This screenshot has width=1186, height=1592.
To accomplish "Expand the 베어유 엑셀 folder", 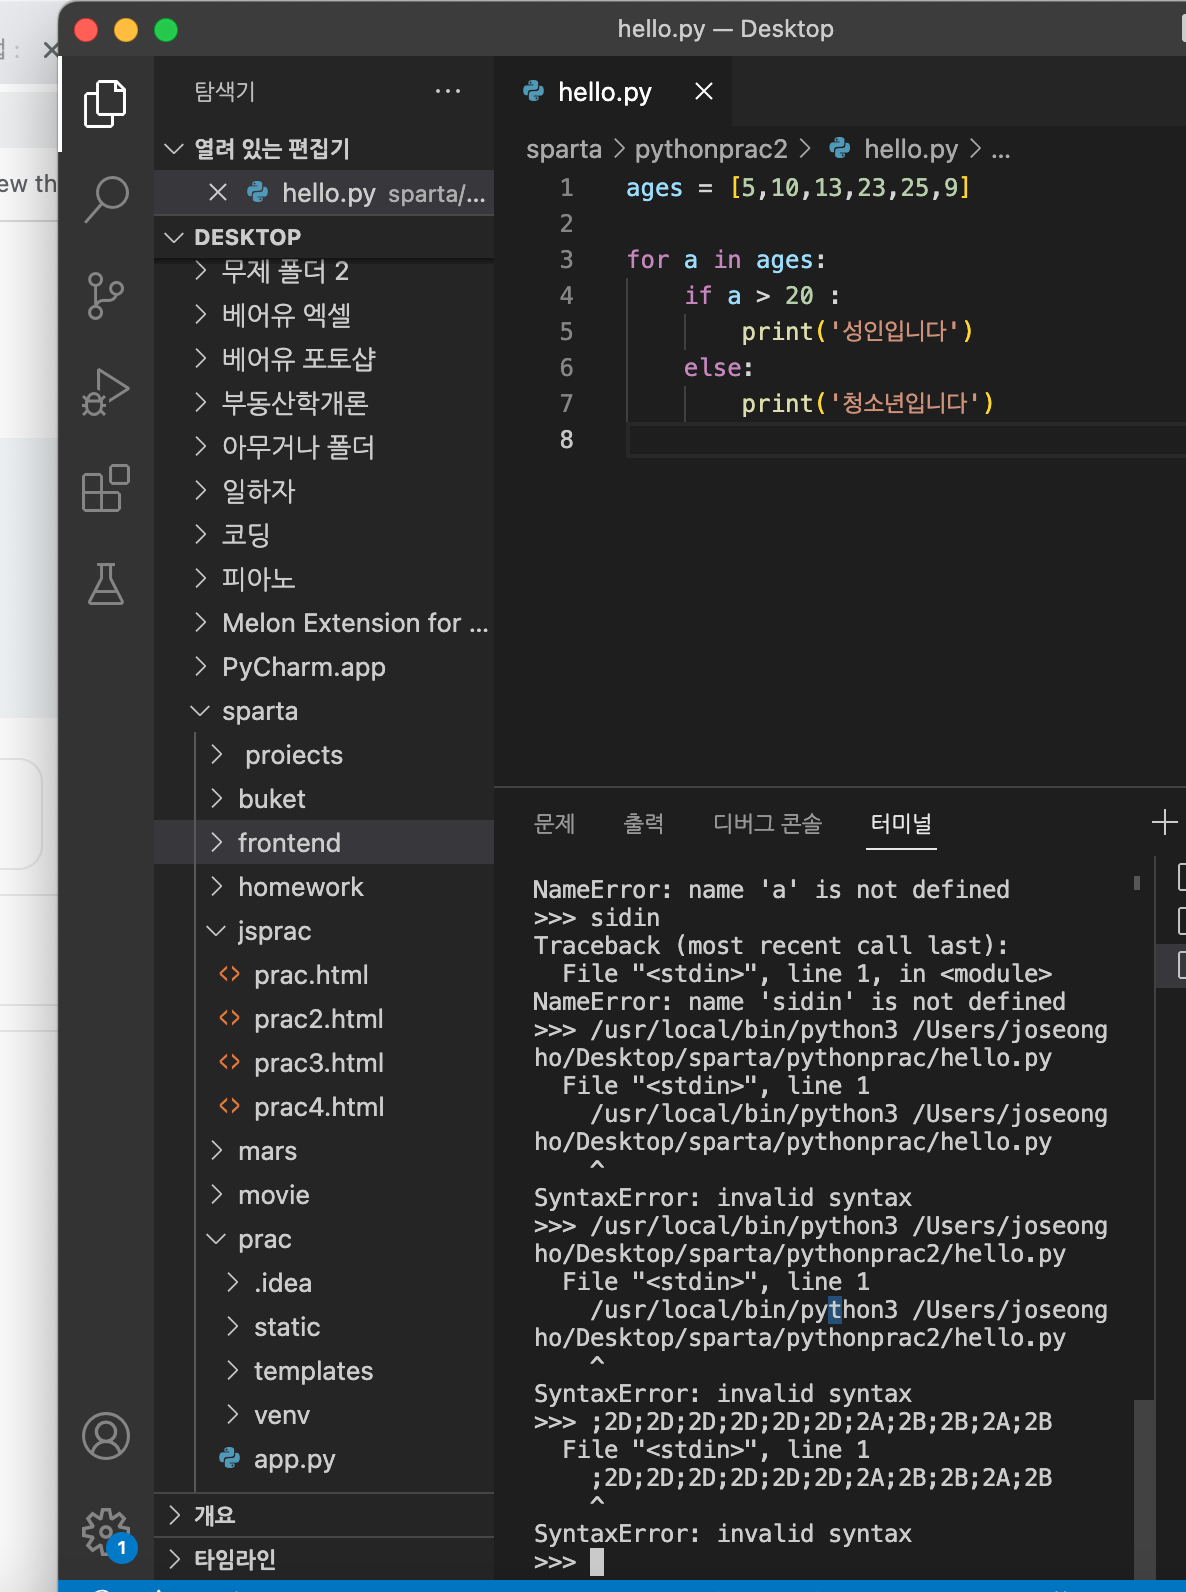I will pos(324,315).
